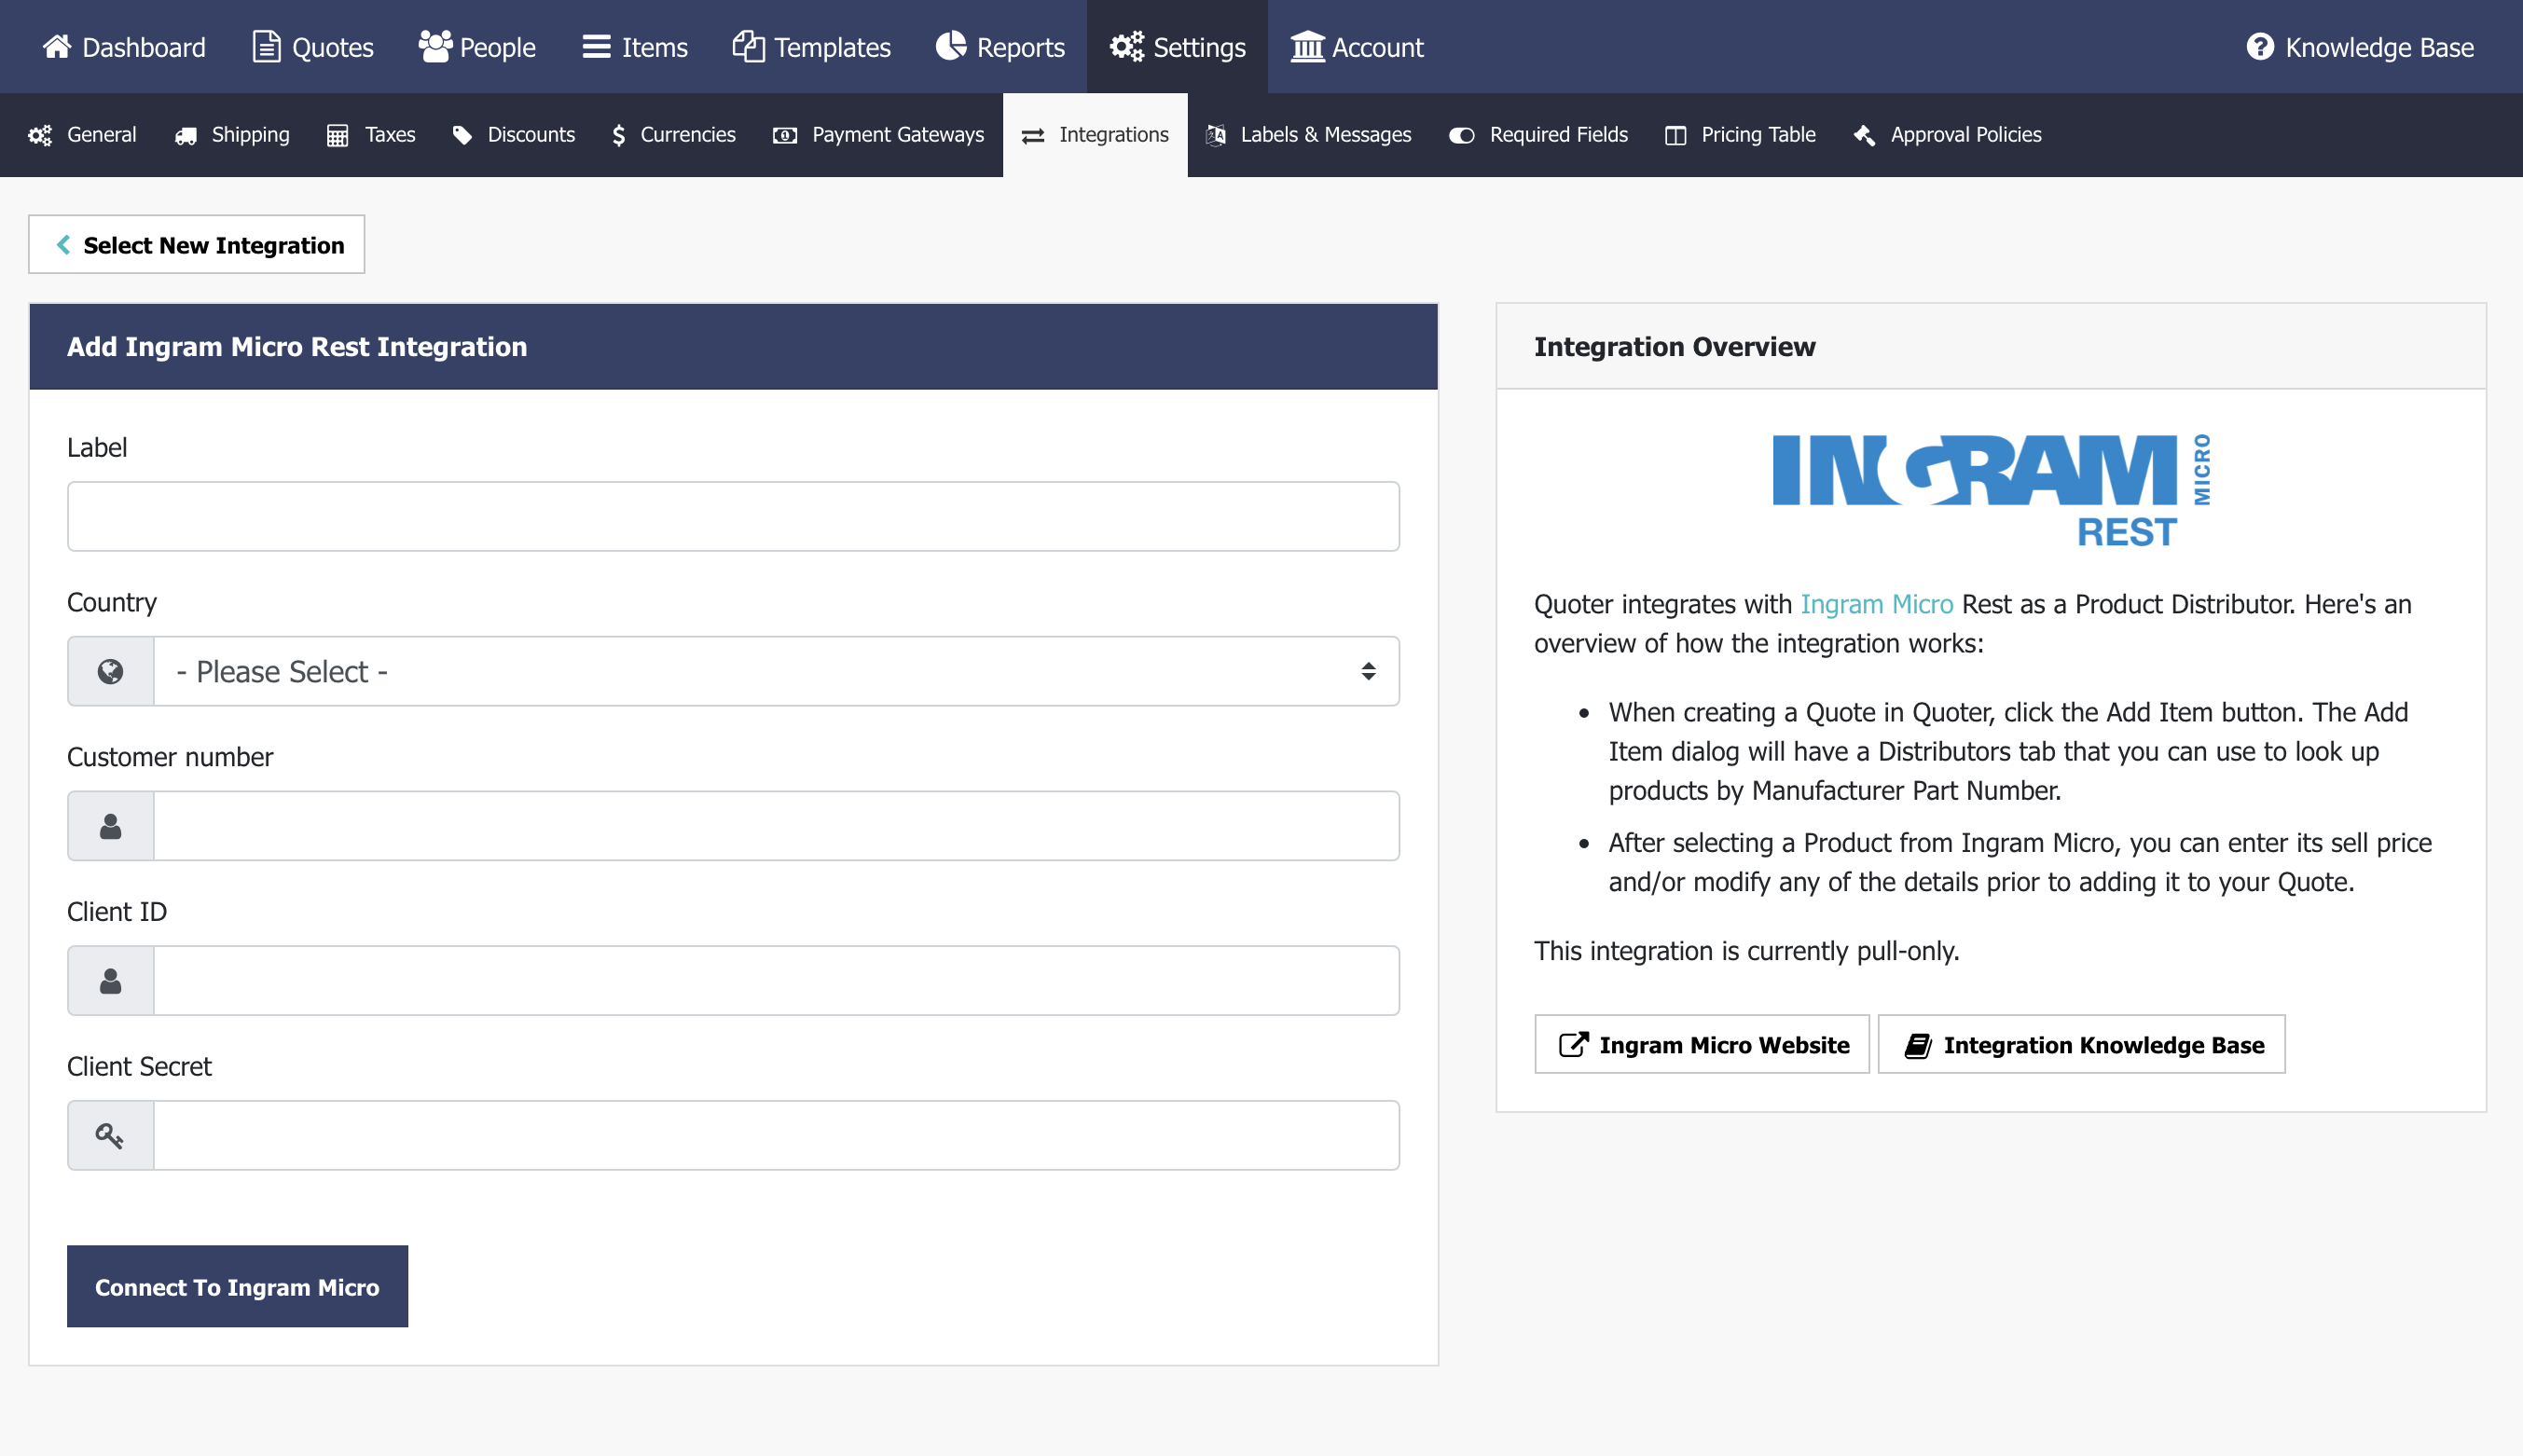The height and width of the screenshot is (1456, 2523).
Task: Click the back chevron in Select New Integration
Action: (x=63, y=244)
